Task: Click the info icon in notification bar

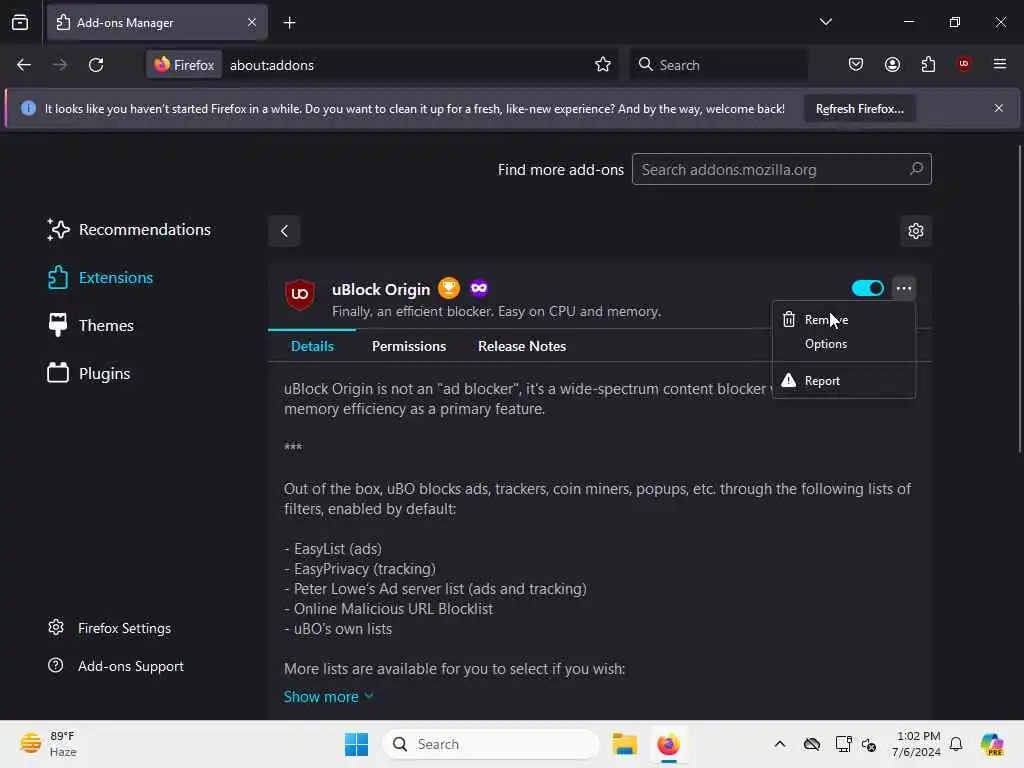Action: click(x=28, y=108)
